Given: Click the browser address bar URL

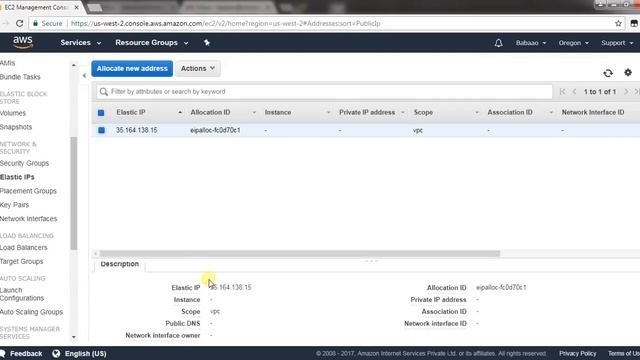Looking at the screenshot, I should click(225, 23).
